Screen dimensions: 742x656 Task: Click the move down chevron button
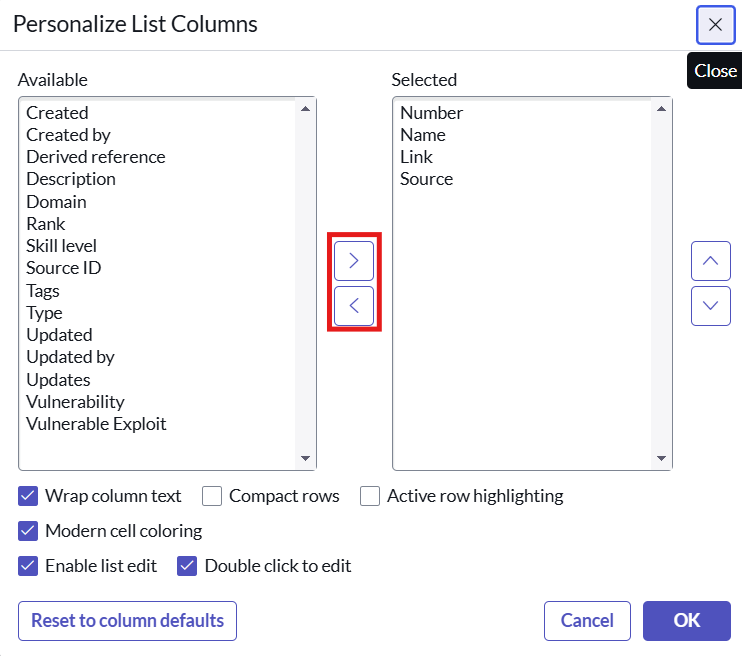[x=710, y=305]
